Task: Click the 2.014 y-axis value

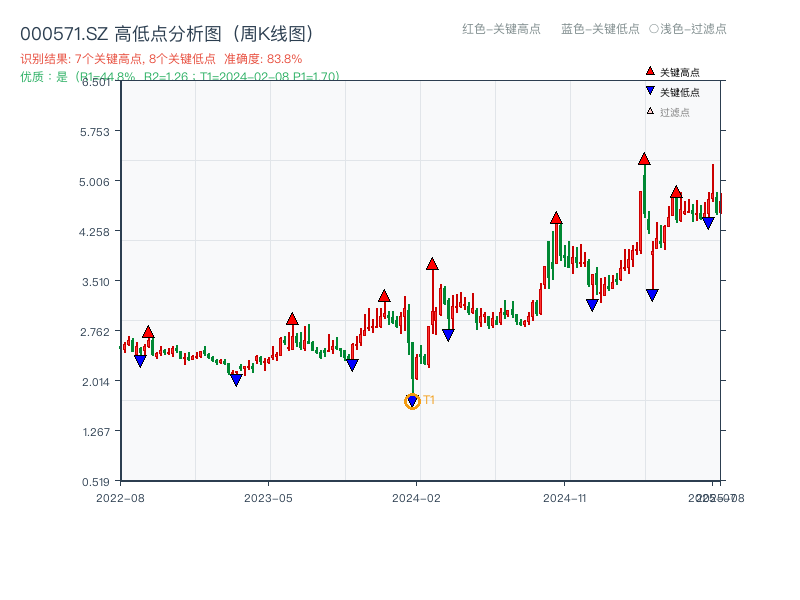Action: click(x=96, y=382)
